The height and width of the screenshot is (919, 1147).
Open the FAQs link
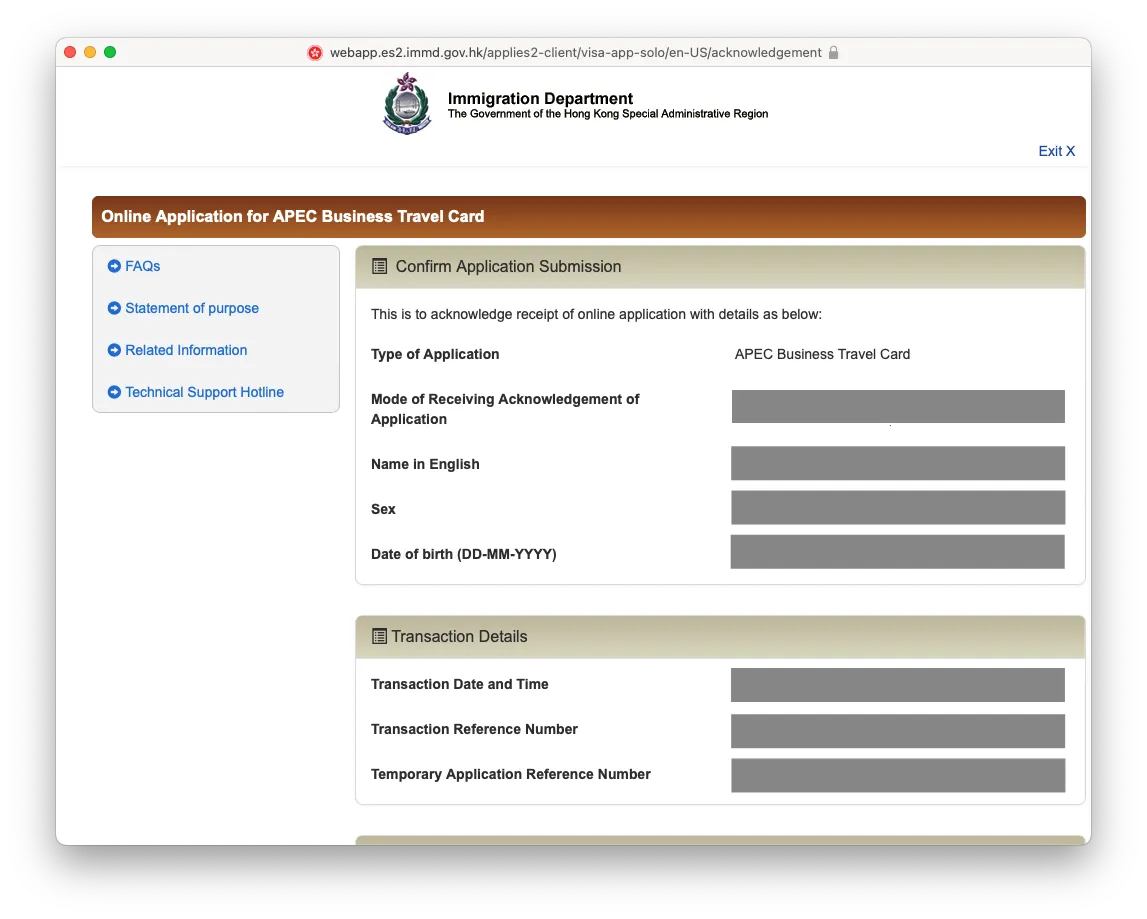click(142, 266)
